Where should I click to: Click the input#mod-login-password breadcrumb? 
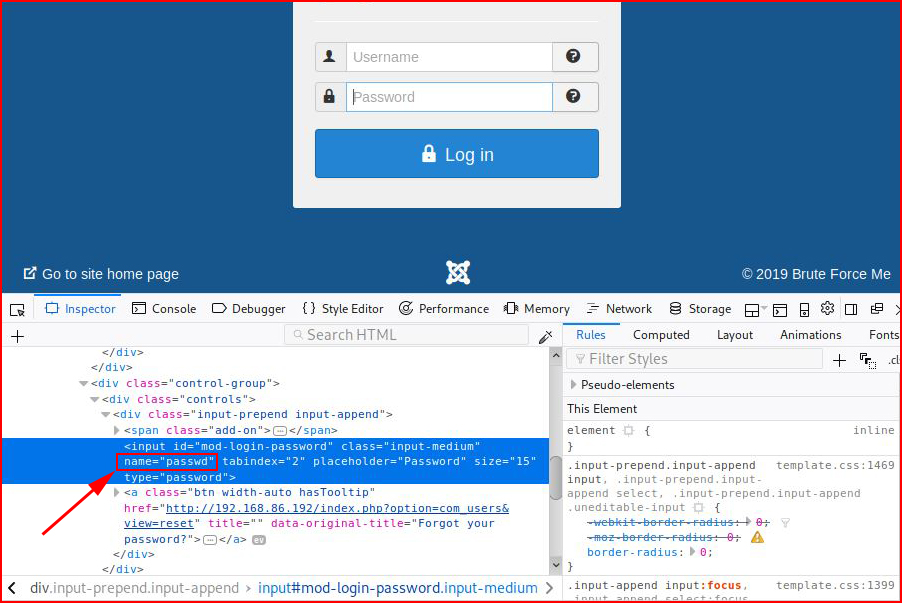pos(398,588)
